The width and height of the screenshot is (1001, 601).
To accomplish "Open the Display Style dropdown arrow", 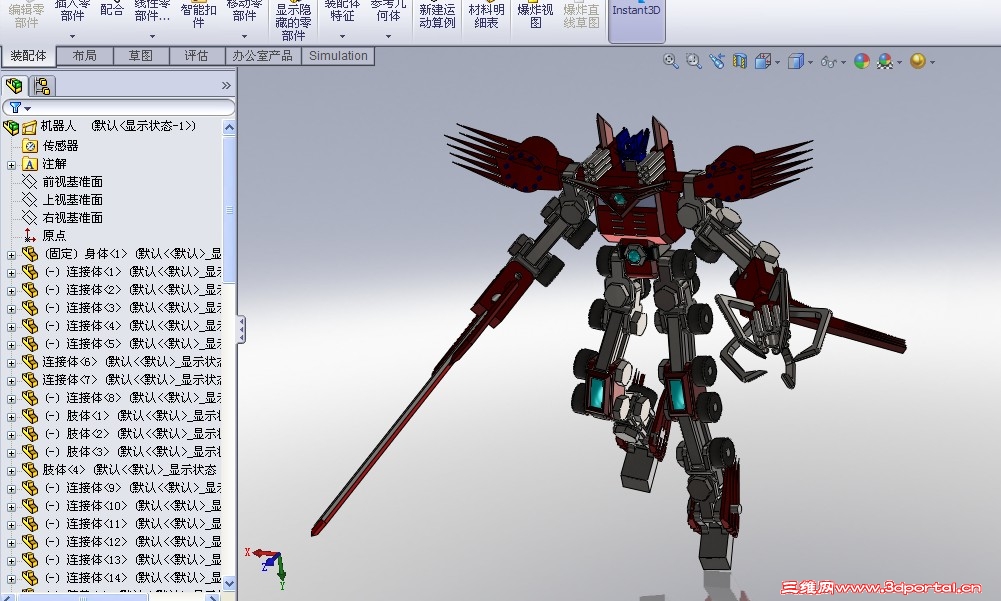I will (810, 63).
